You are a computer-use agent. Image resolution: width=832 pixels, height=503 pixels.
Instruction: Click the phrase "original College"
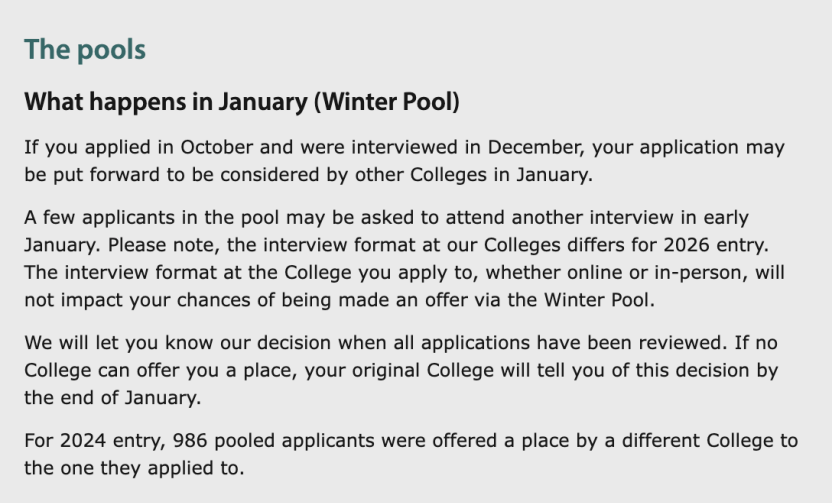tap(423, 370)
